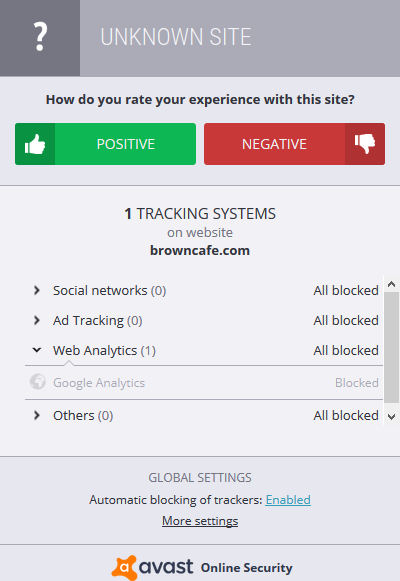This screenshot has width=400, height=581.
Task: Click the tracker list scroll up arrow
Action: [391, 284]
